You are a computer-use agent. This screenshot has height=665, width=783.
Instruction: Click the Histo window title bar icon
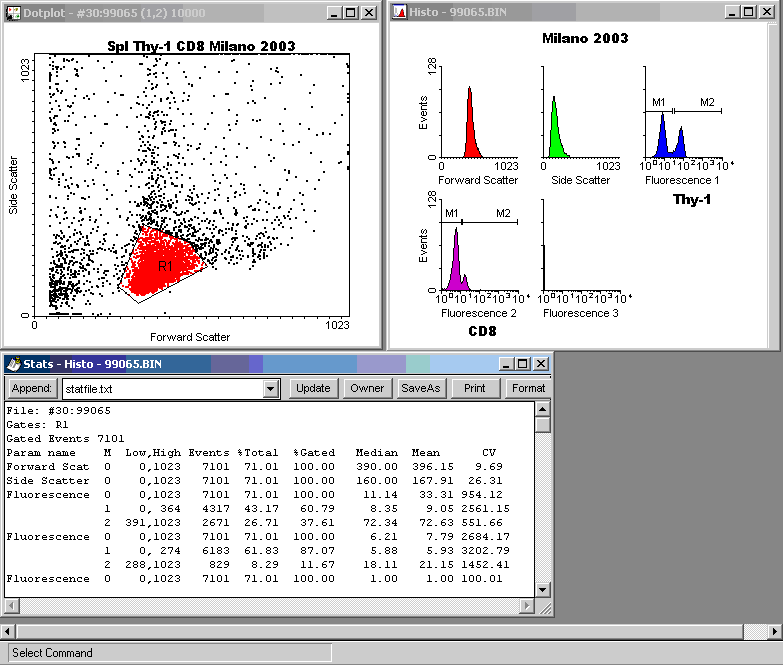click(400, 12)
